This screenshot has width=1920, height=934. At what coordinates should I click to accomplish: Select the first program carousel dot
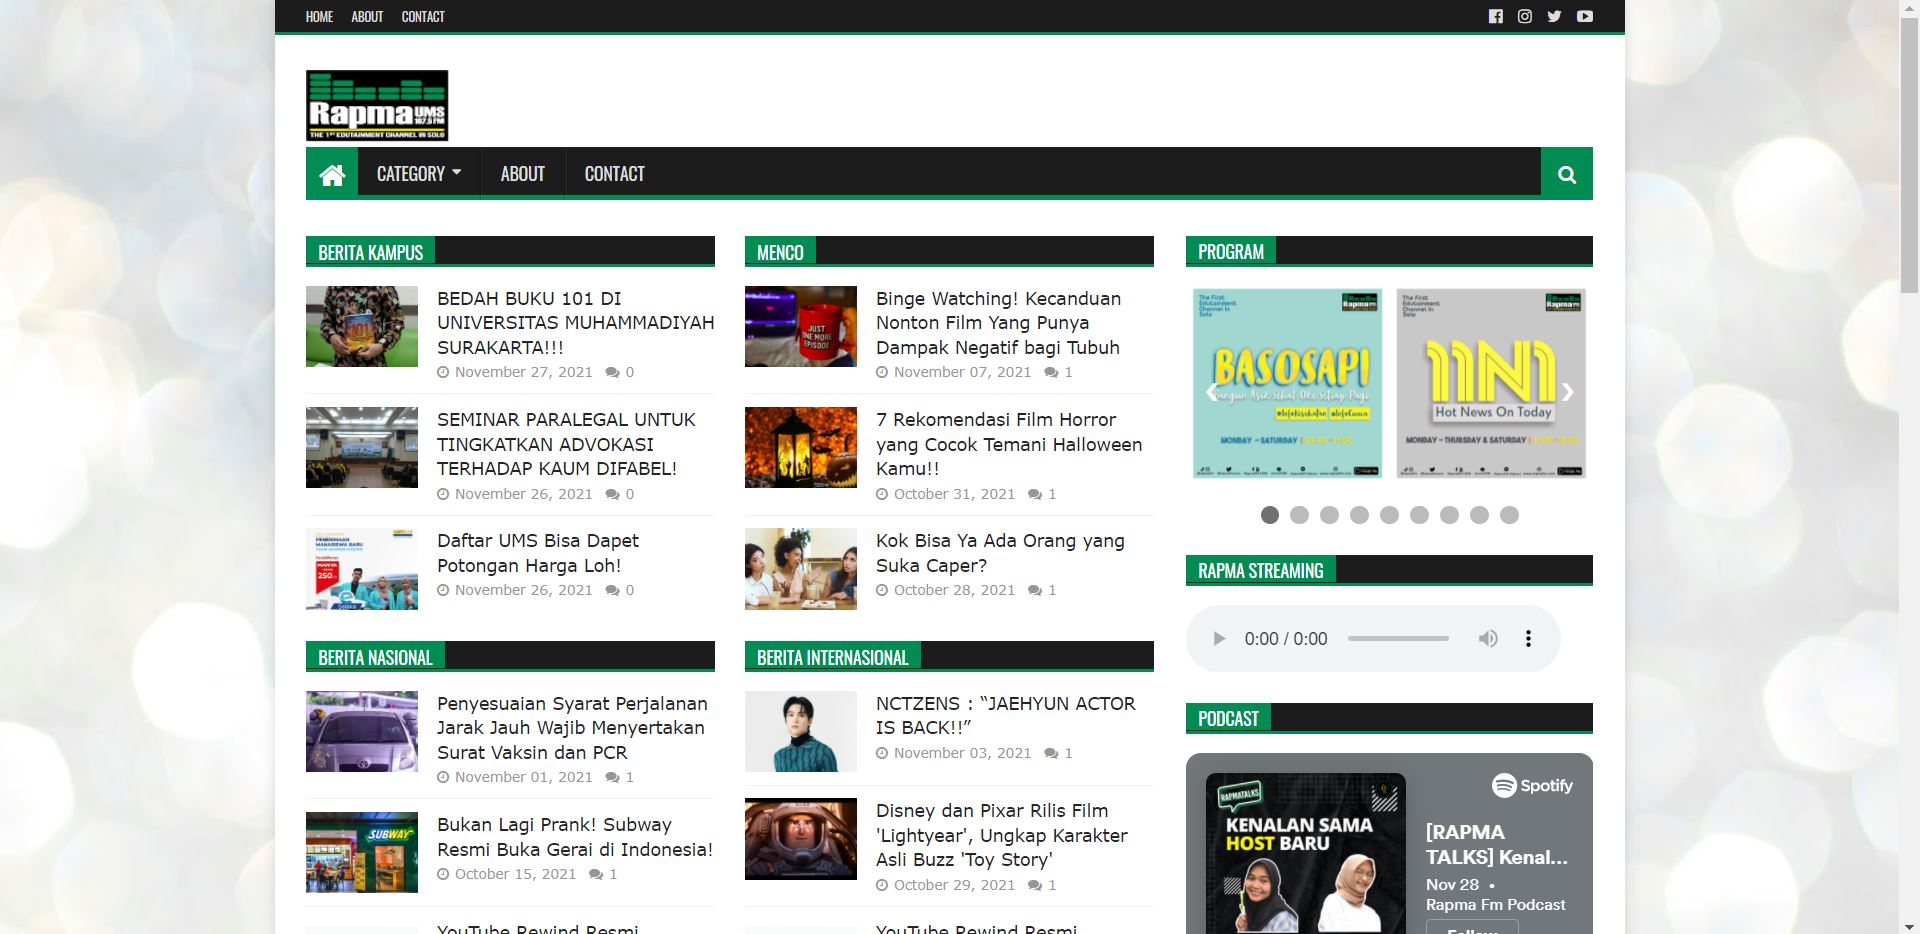(x=1270, y=515)
